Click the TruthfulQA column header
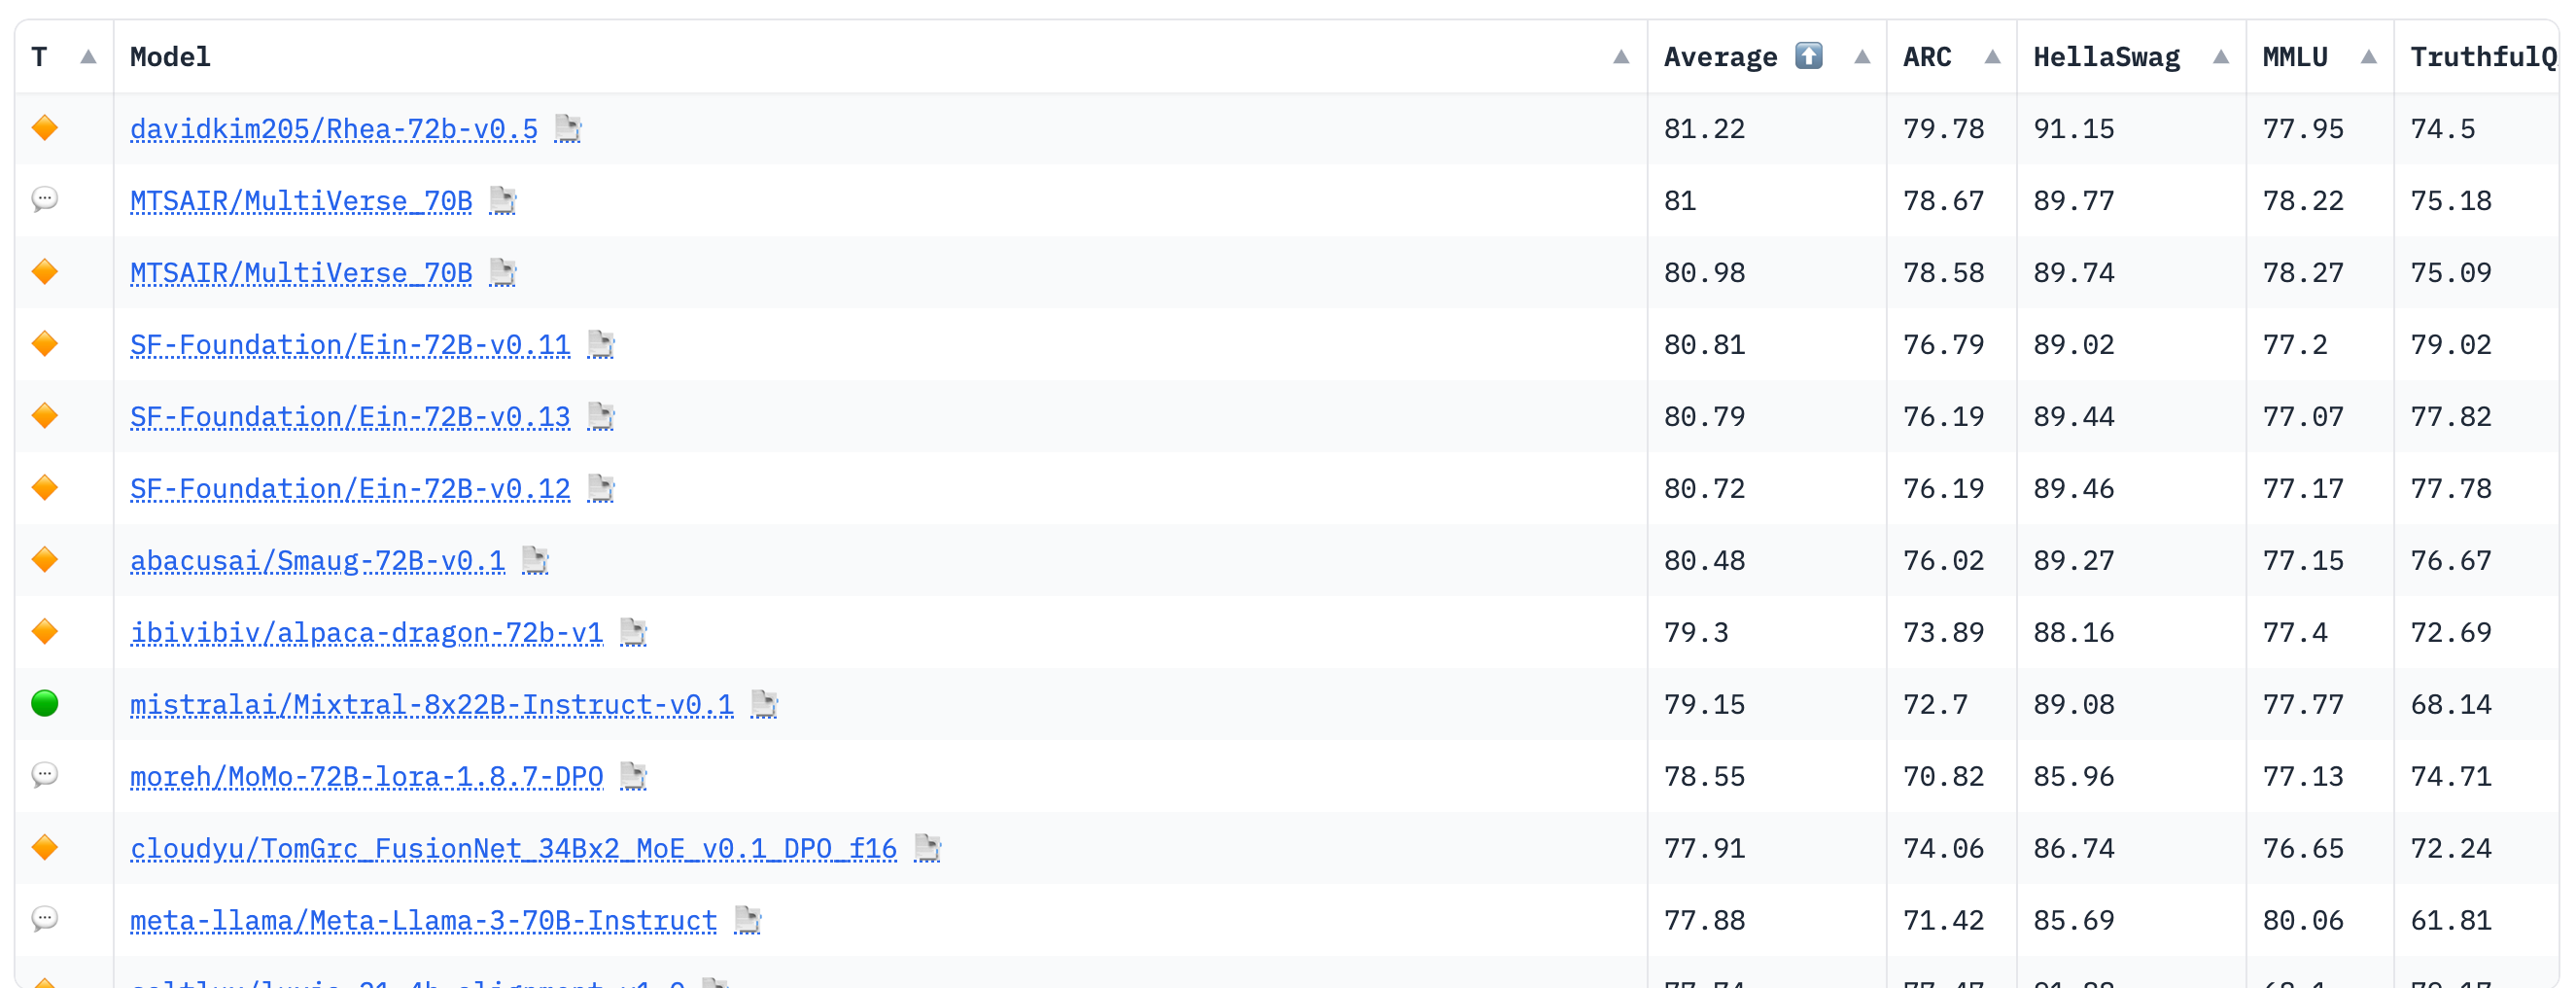Screen dimensions: 2576x988 [2481, 57]
